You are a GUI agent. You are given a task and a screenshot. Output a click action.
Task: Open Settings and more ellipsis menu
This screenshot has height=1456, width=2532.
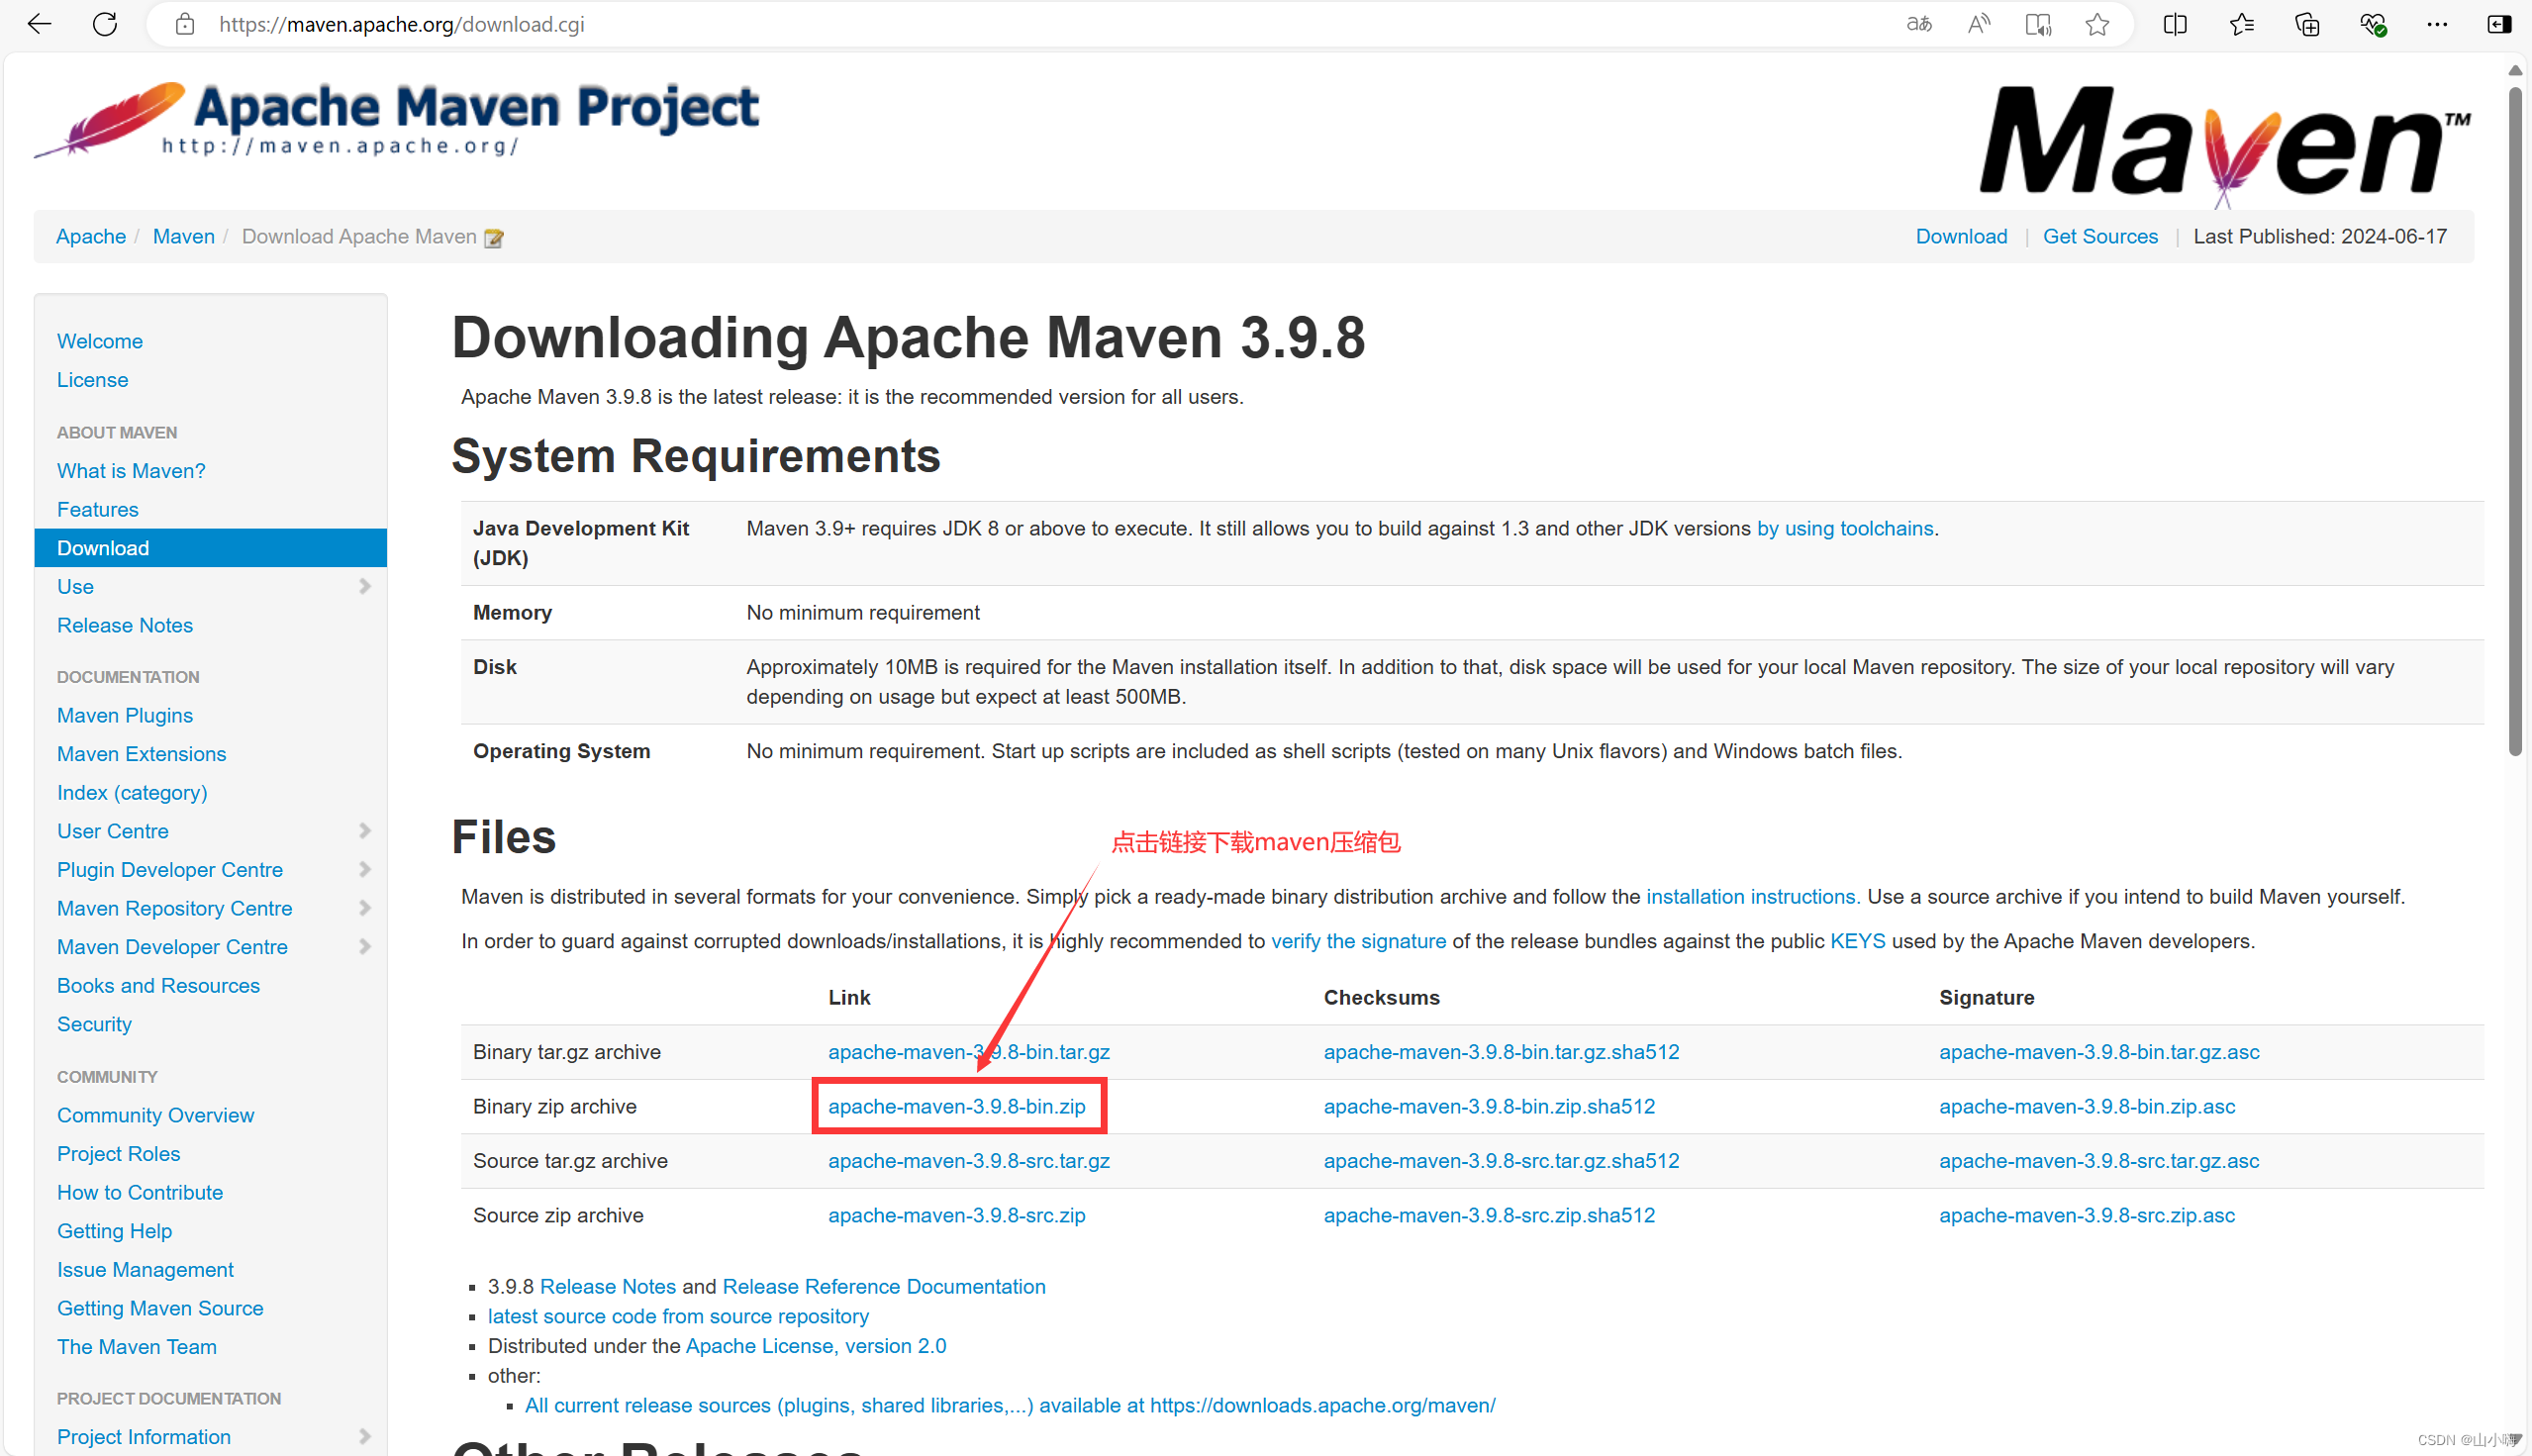pyautogui.click(x=2437, y=24)
